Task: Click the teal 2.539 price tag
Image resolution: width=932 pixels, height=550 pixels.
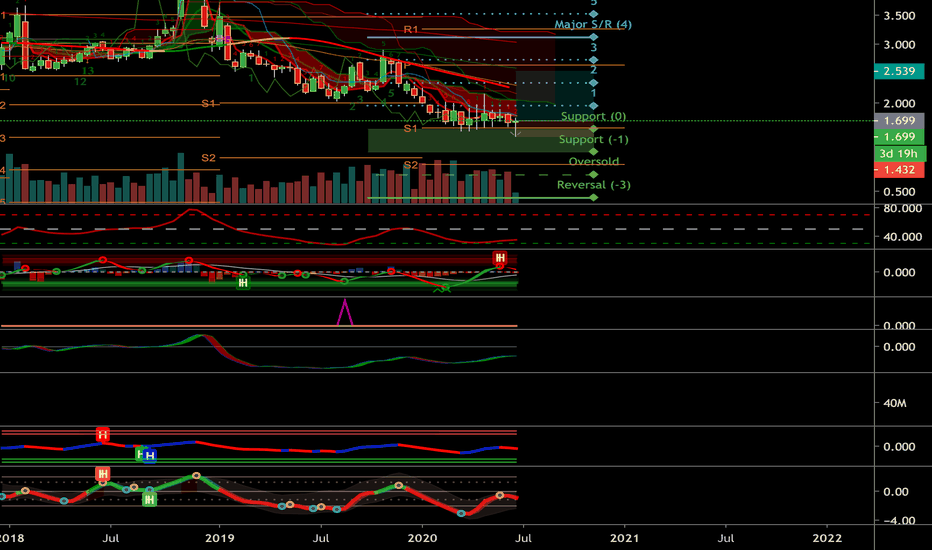Action: point(899,71)
